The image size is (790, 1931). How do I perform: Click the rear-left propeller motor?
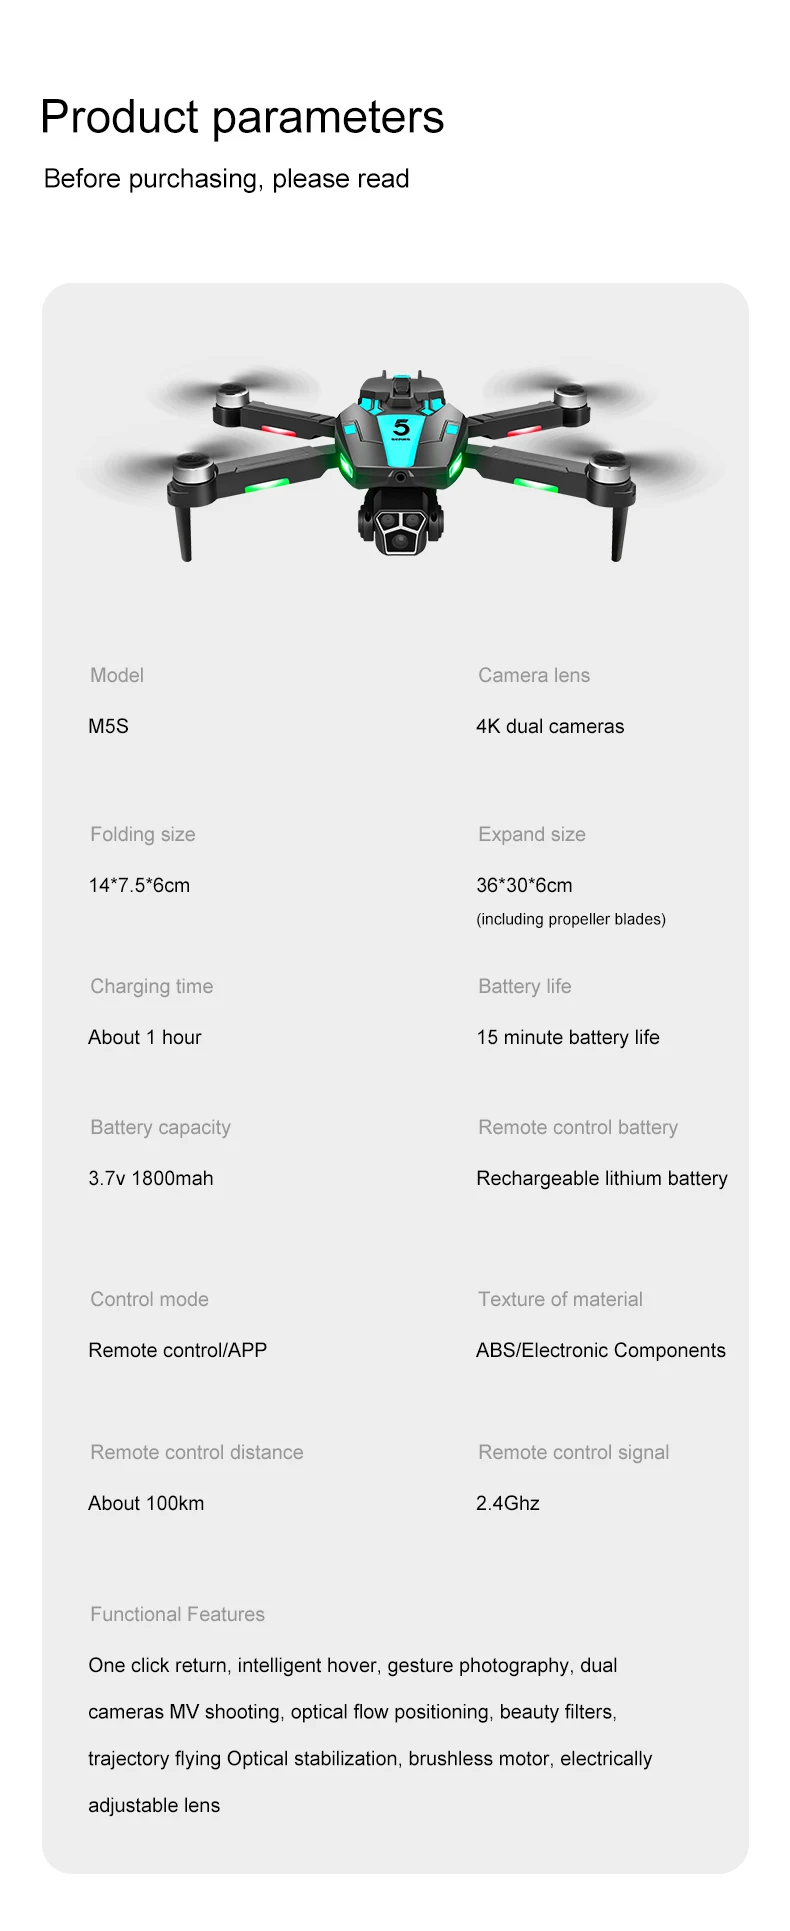click(232, 399)
